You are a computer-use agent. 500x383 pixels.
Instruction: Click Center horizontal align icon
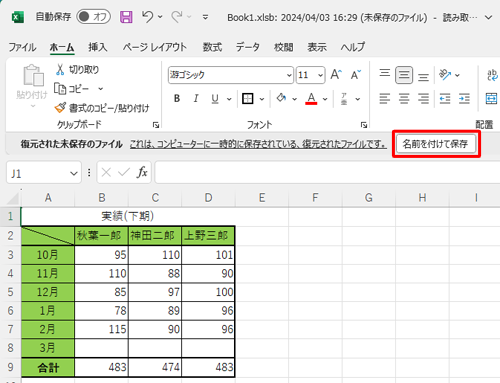(404, 99)
